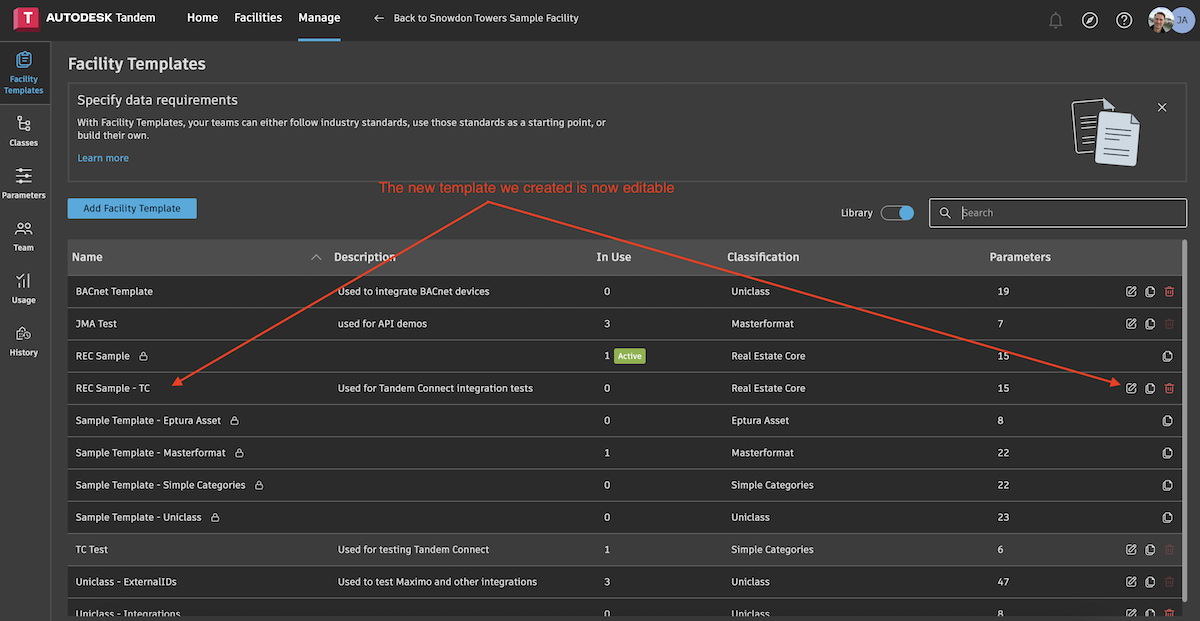Edit the REC Sample - TC template
1200x621 pixels.
click(1131, 388)
